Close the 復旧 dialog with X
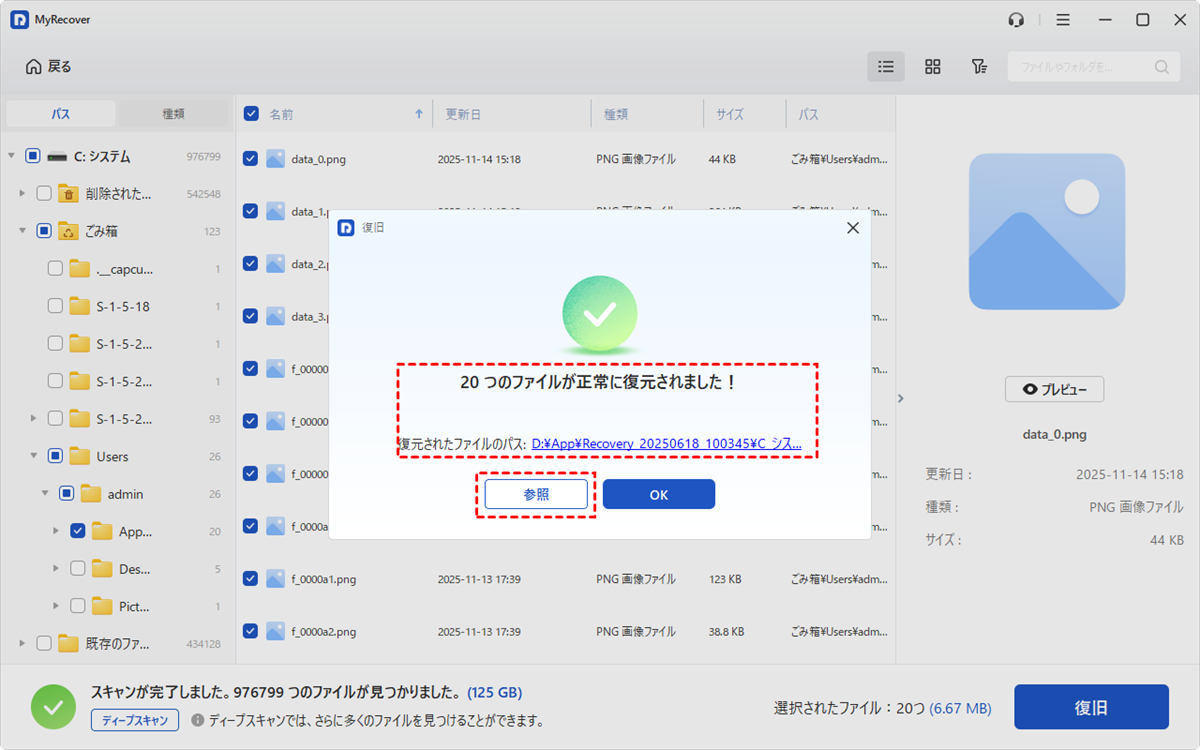1200x750 pixels. (852, 228)
